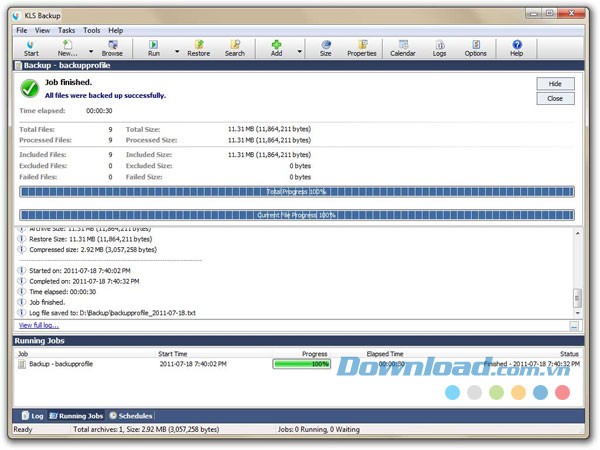
Task: Open the Tasks menu
Action: tap(66, 31)
